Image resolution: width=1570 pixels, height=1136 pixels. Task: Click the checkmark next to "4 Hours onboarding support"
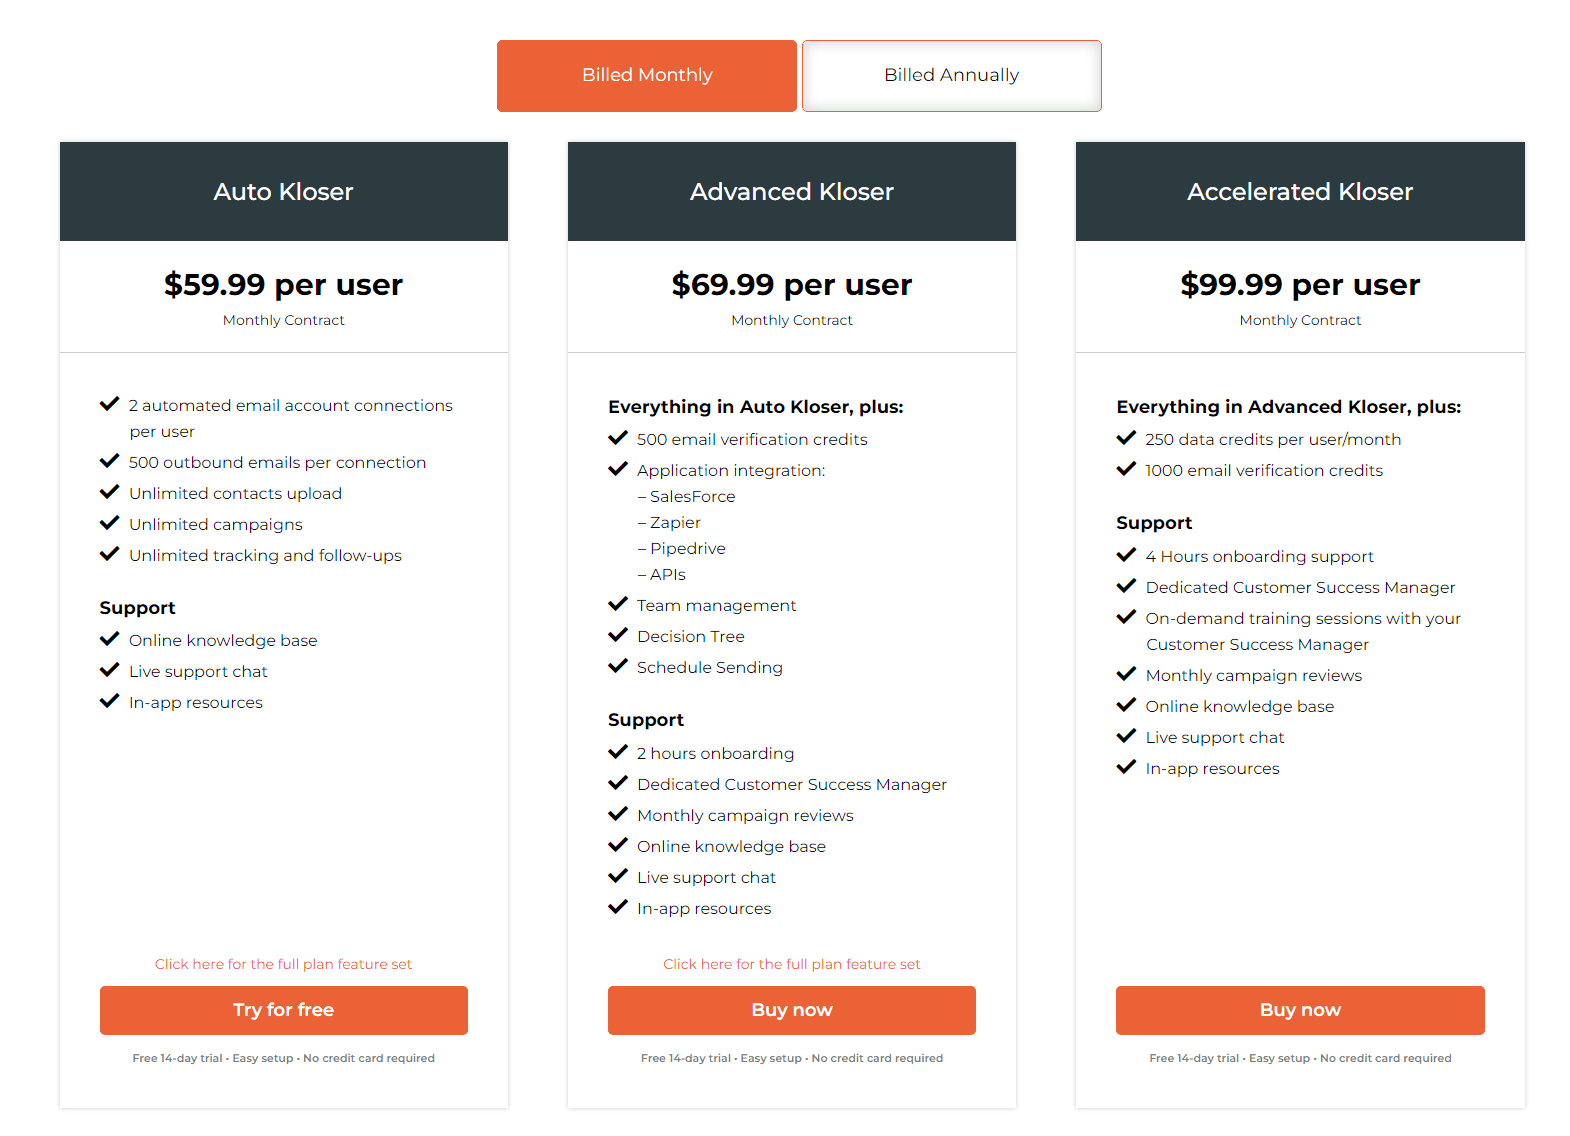1127,554
